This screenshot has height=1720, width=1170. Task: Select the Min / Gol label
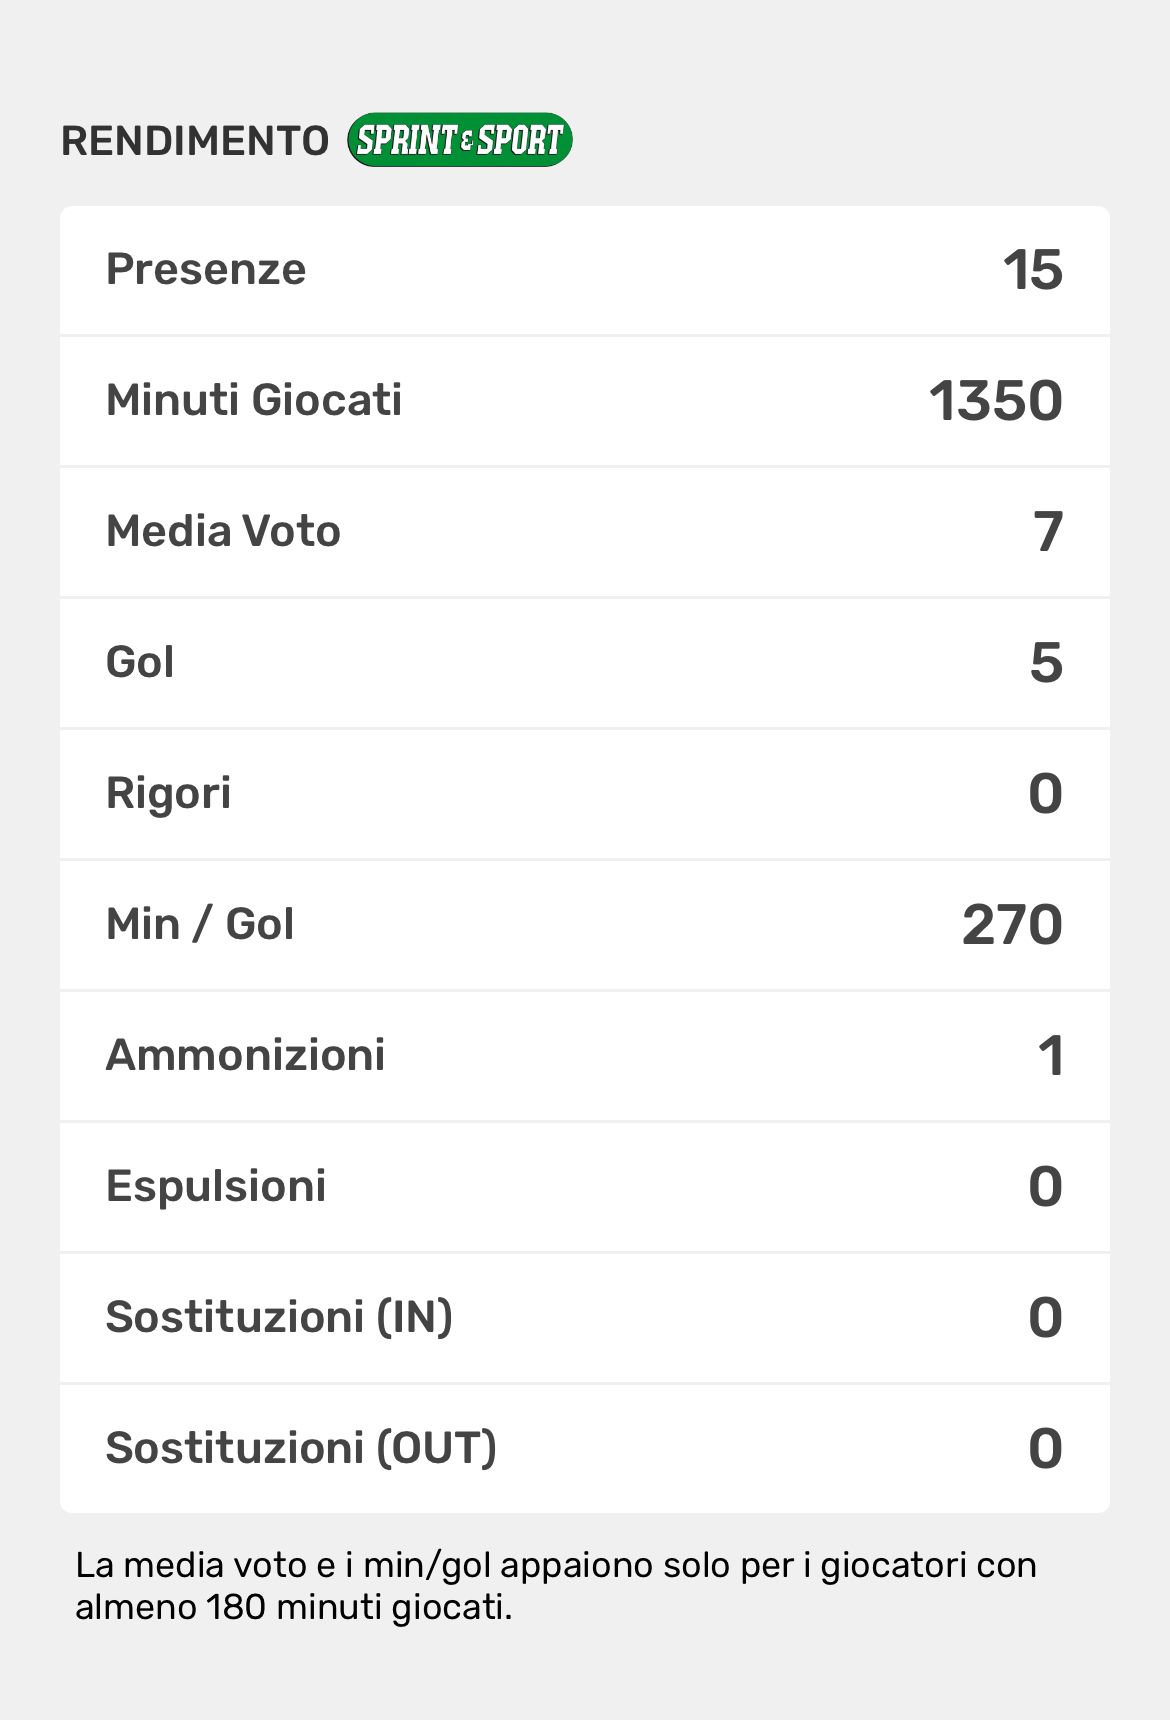click(200, 924)
